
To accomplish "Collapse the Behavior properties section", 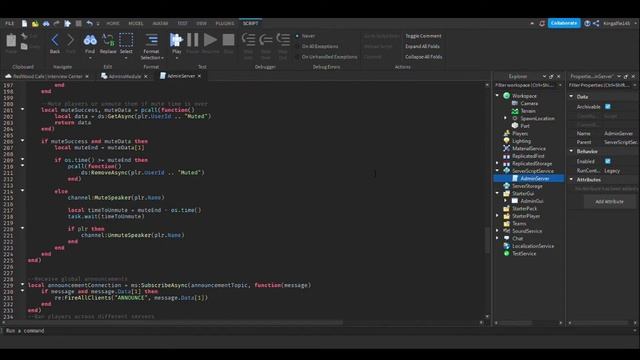I will click(571, 151).
